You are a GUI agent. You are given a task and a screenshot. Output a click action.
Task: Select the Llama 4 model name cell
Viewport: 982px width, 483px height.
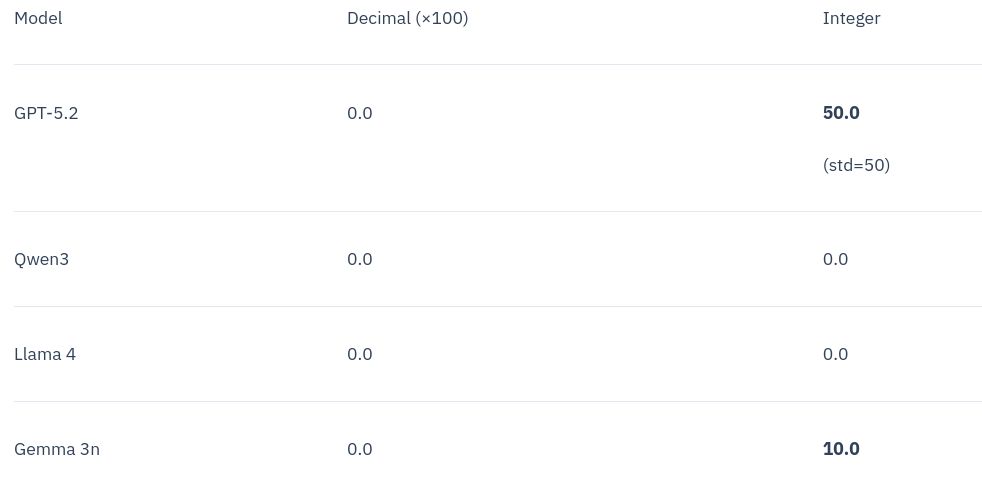45,354
